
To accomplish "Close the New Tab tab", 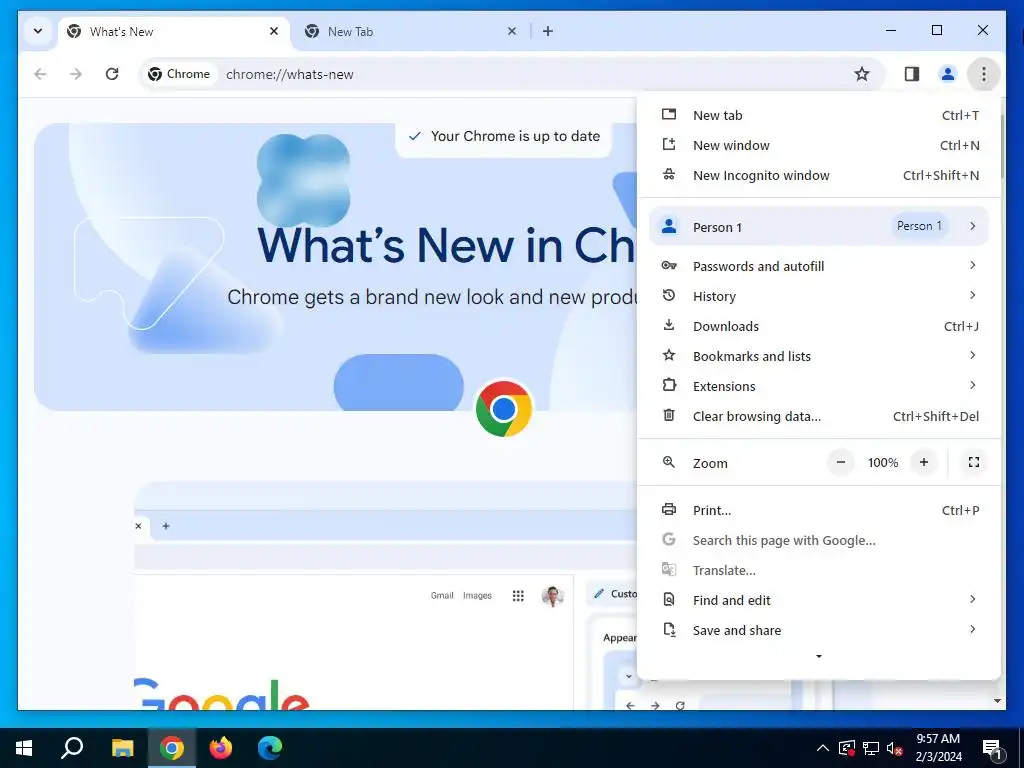I will (512, 31).
